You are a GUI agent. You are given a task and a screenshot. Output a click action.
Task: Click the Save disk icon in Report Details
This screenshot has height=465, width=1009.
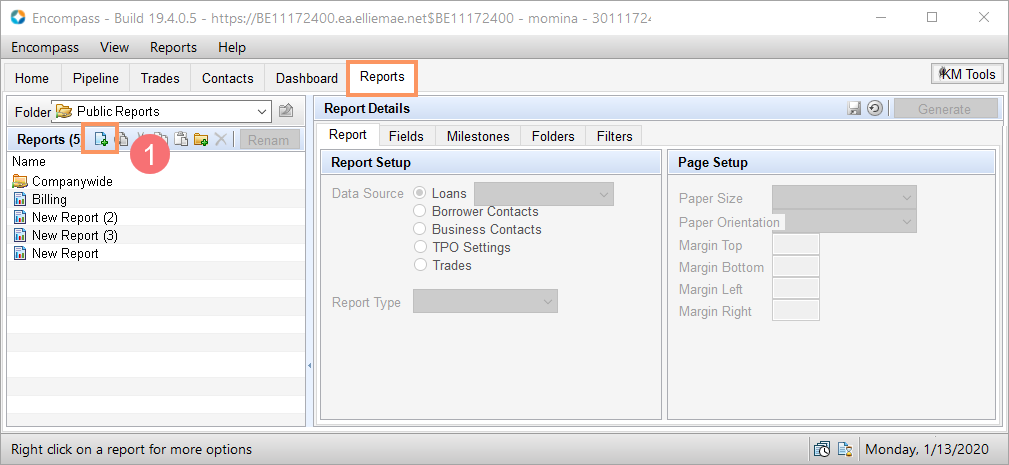pos(855,109)
